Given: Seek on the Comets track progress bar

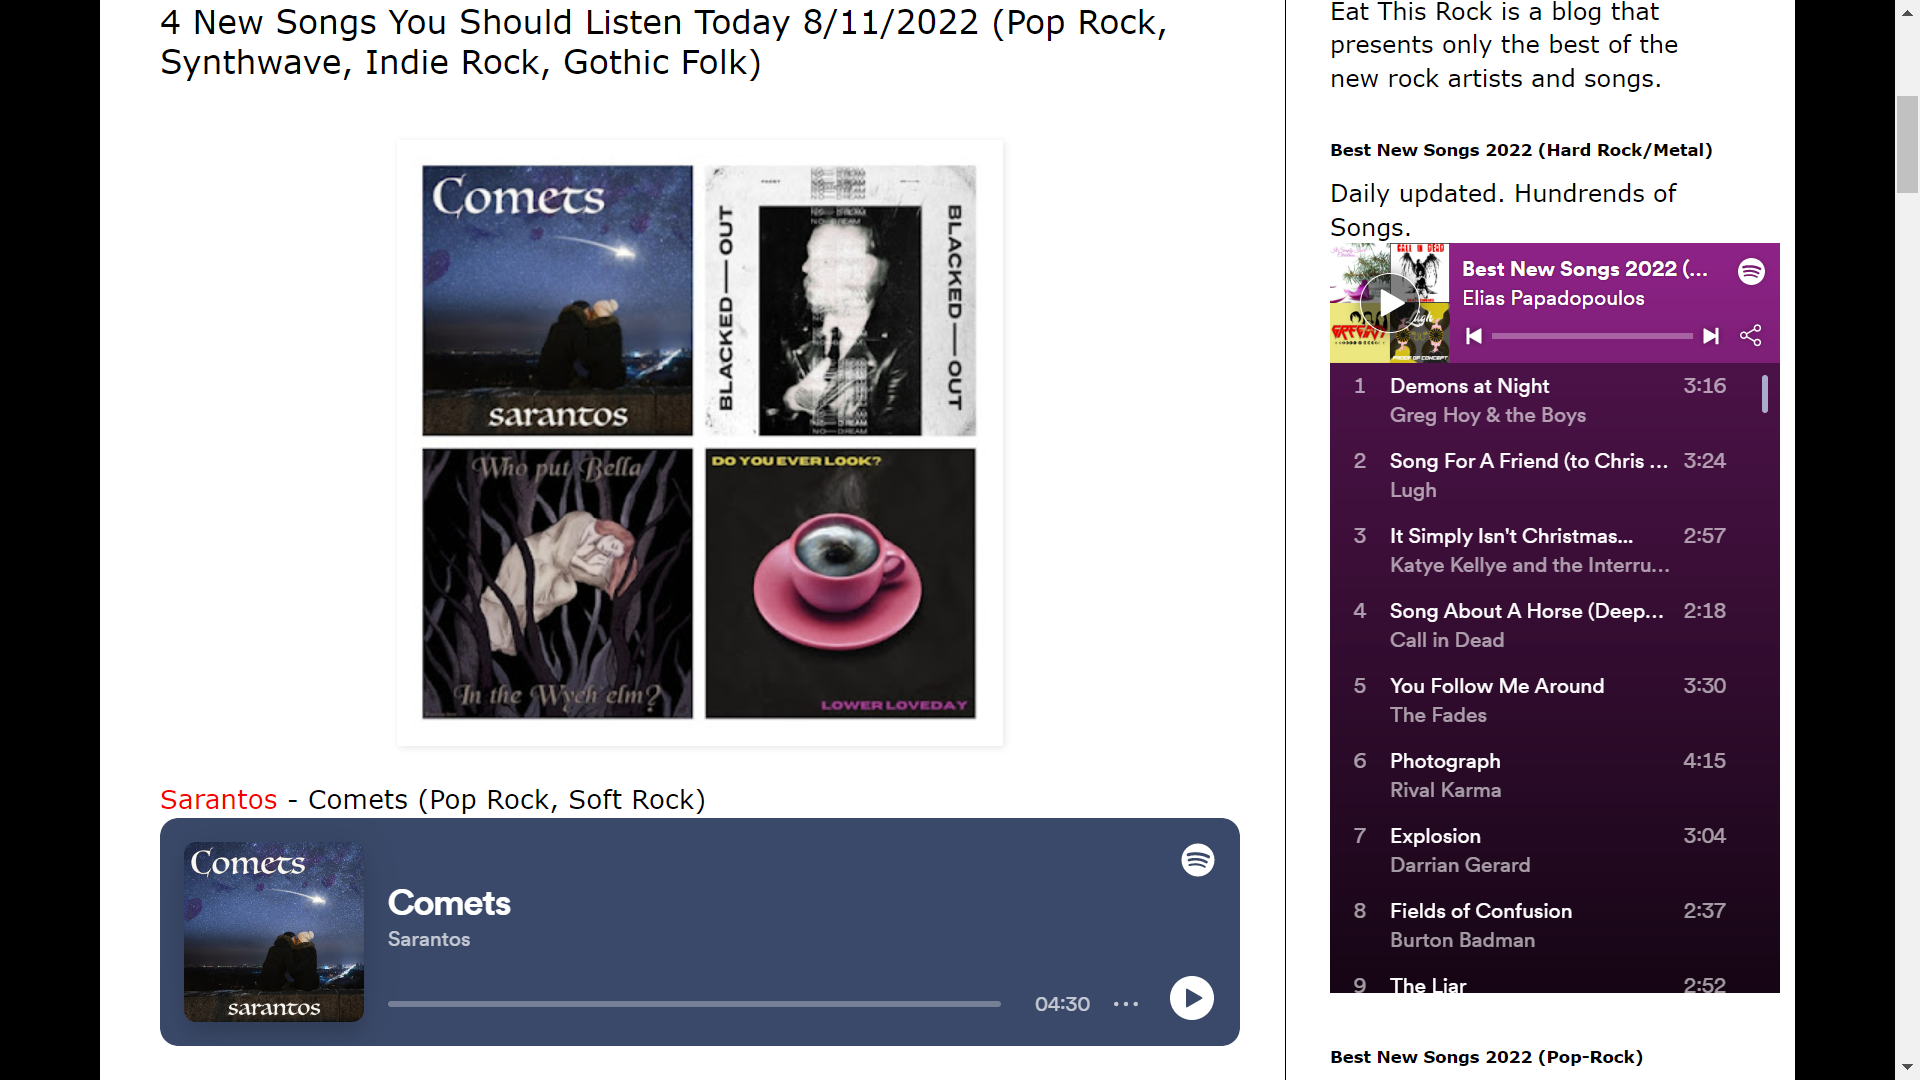Looking at the screenshot, I should (x=694, y=1004).
